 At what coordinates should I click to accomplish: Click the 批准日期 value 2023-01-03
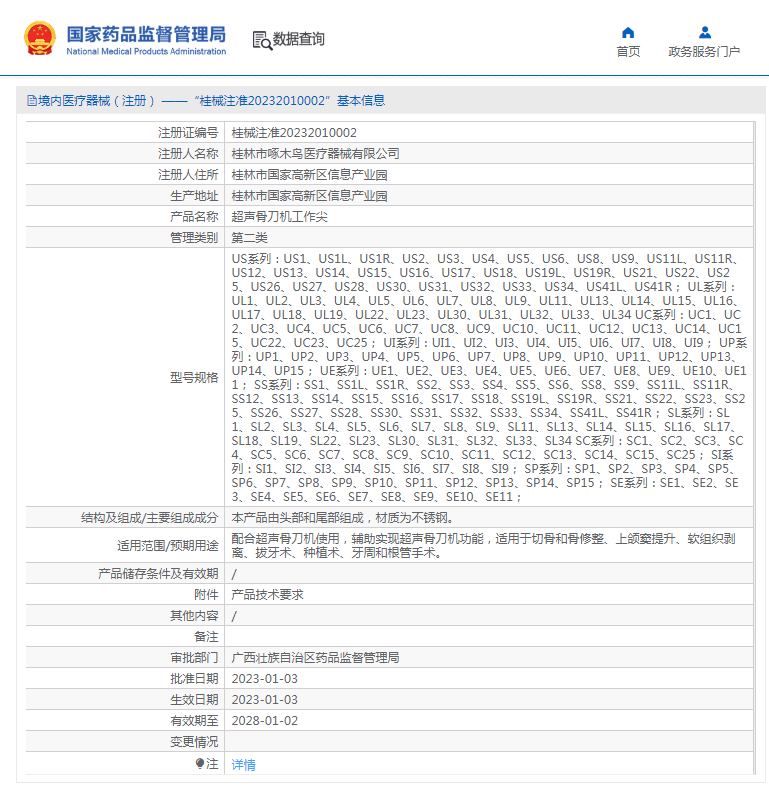[x=265, y=679]
